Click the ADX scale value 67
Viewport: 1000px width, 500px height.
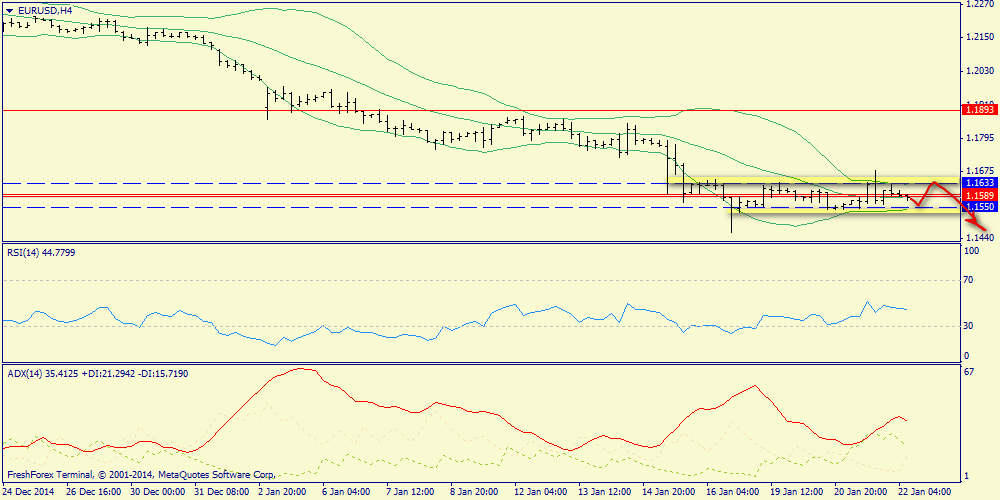pyautogui.click(x=970, y=372)
